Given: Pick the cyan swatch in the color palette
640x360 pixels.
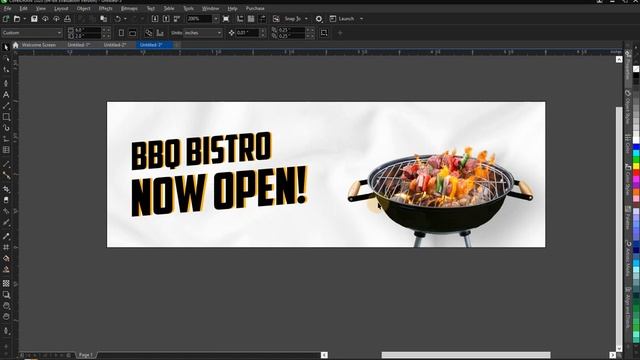Looking at the screenshot, I should point(636,153).
